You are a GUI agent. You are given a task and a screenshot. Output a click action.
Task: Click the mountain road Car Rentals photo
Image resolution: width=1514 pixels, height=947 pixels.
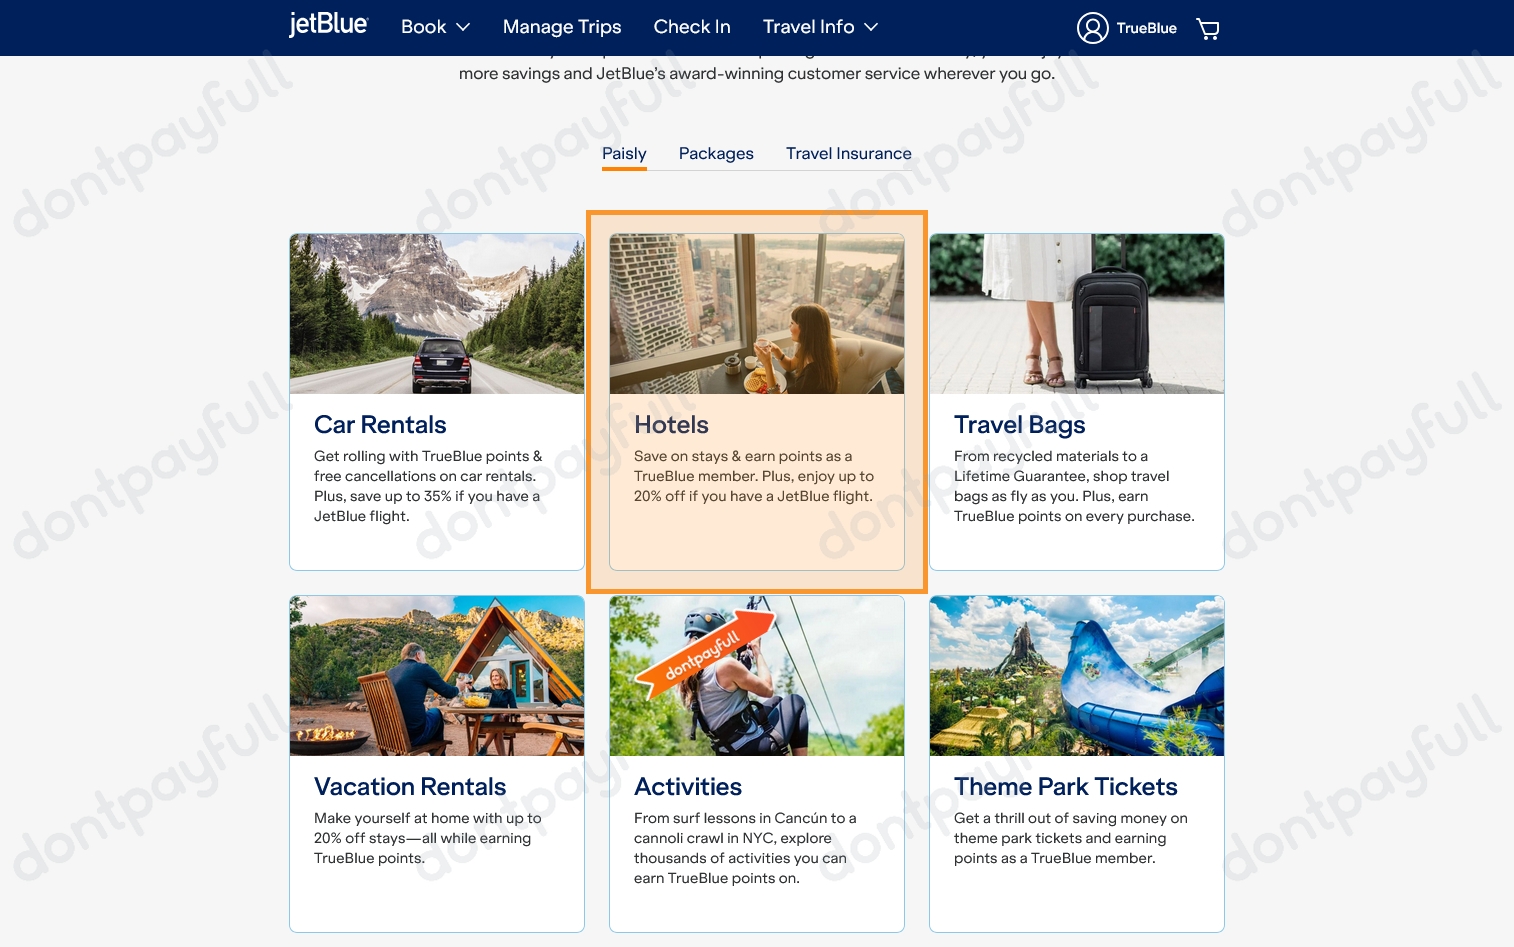tap(436, 313)
